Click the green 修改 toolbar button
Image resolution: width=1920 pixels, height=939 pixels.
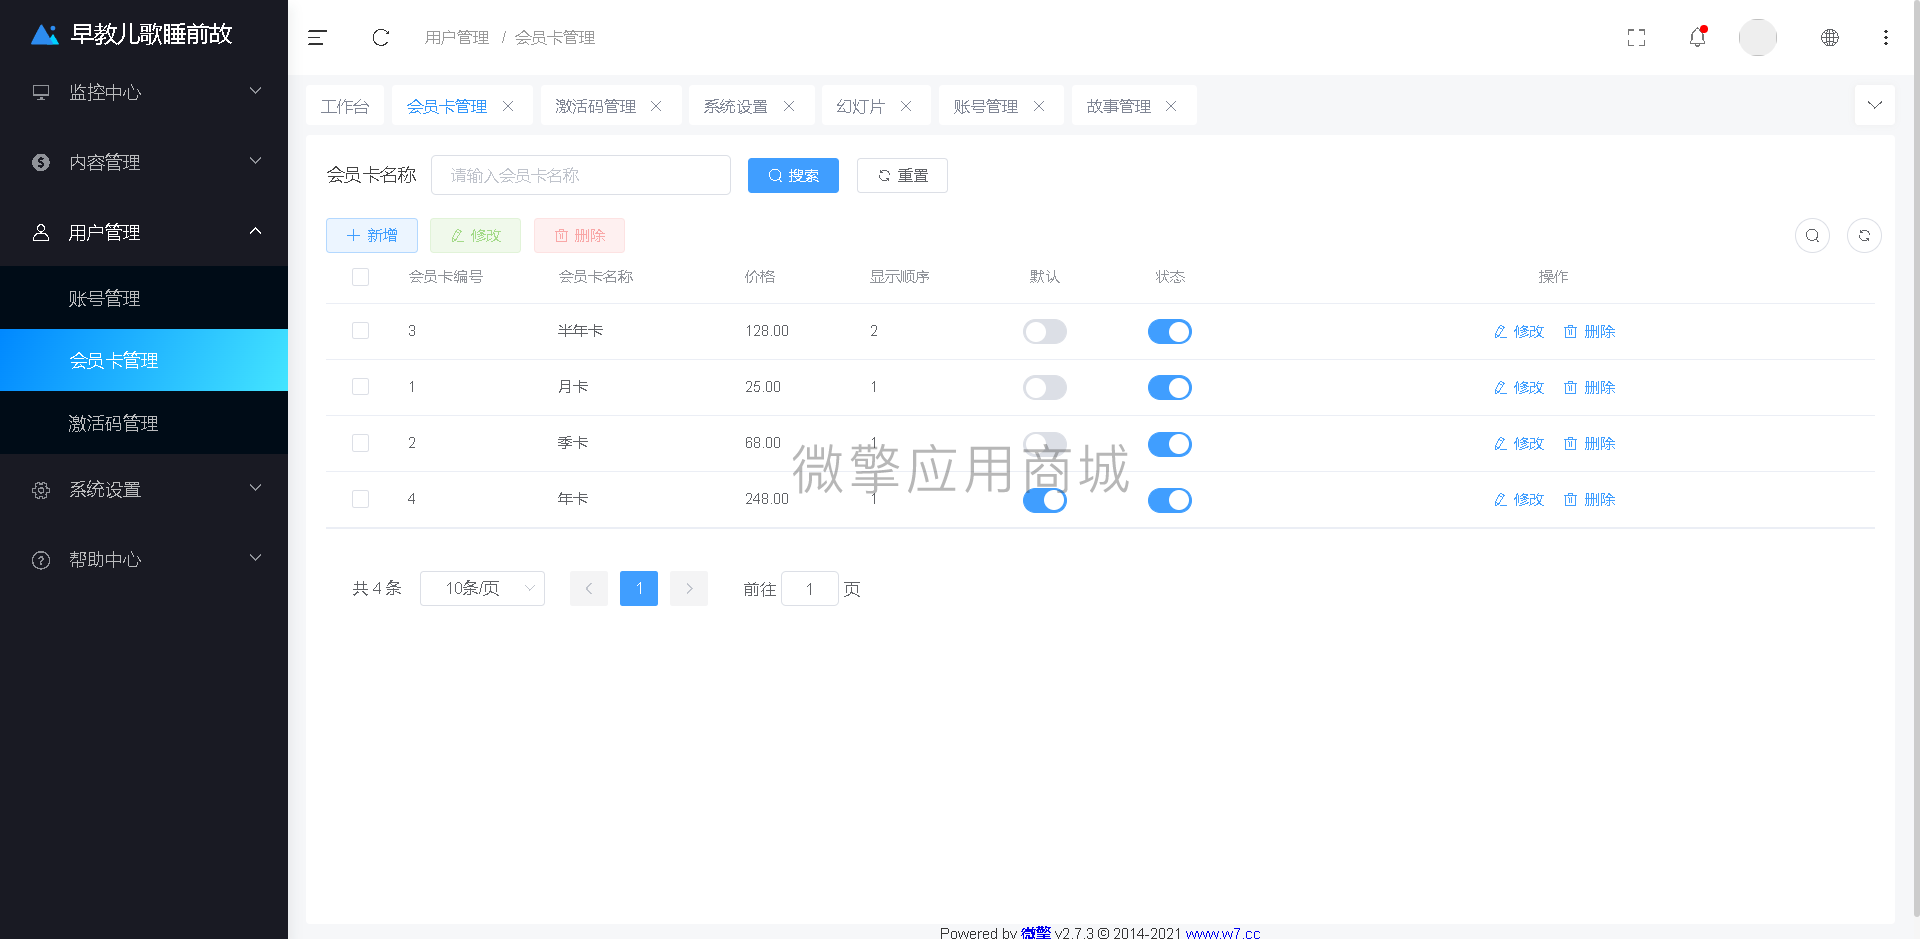(x=475, y=236)
